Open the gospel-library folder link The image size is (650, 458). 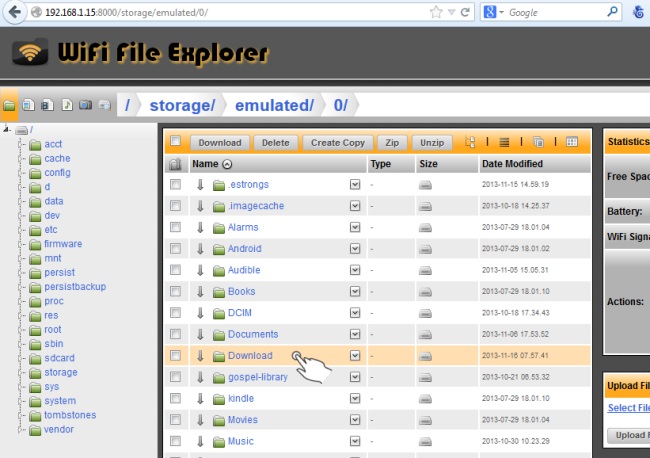pyautogui.click(x=259, y=377)
